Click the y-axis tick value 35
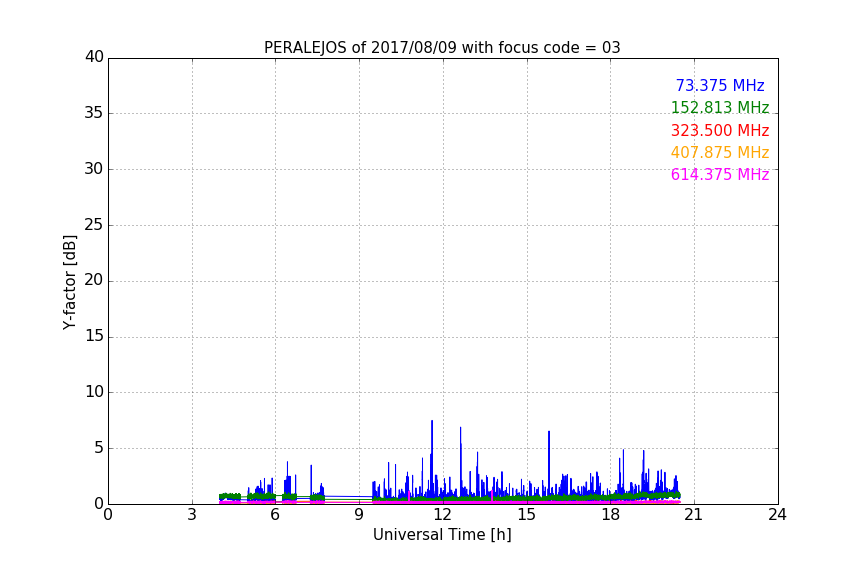 tap(94, 113)
